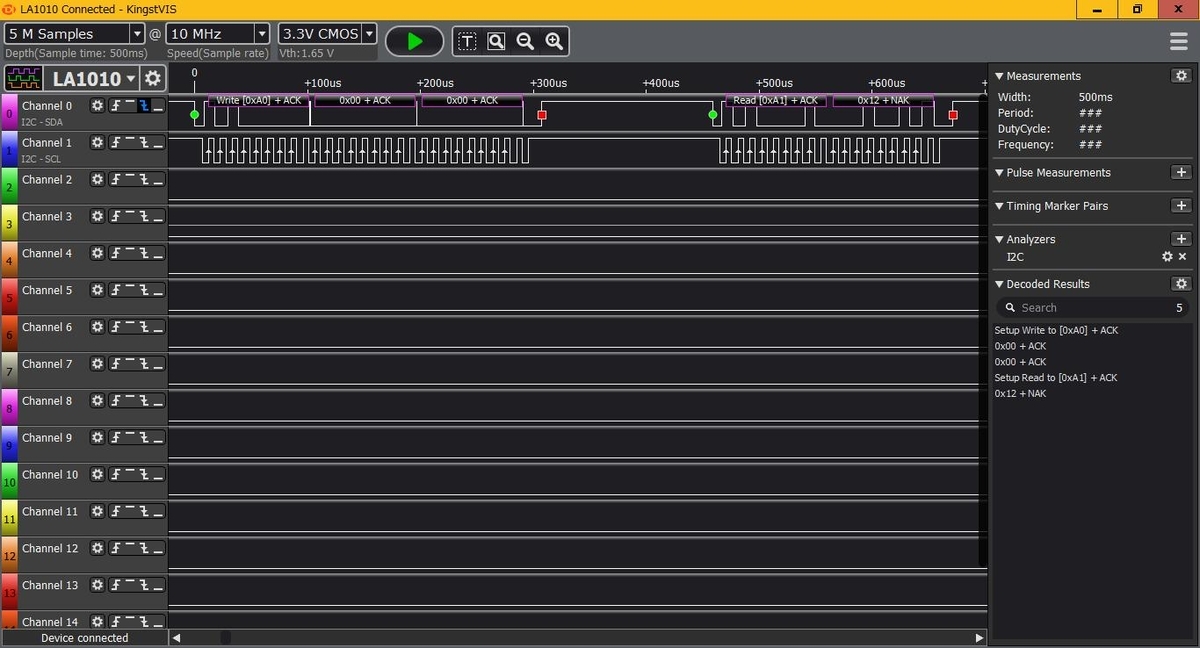
Task: Zoom in the waveform view
Action: 554,41
